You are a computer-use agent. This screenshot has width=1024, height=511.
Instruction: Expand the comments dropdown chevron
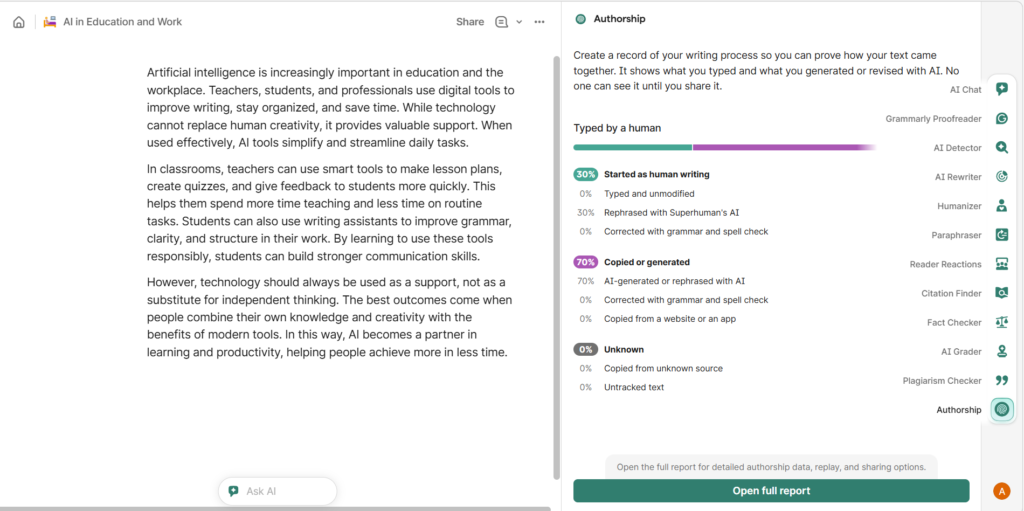519,22
